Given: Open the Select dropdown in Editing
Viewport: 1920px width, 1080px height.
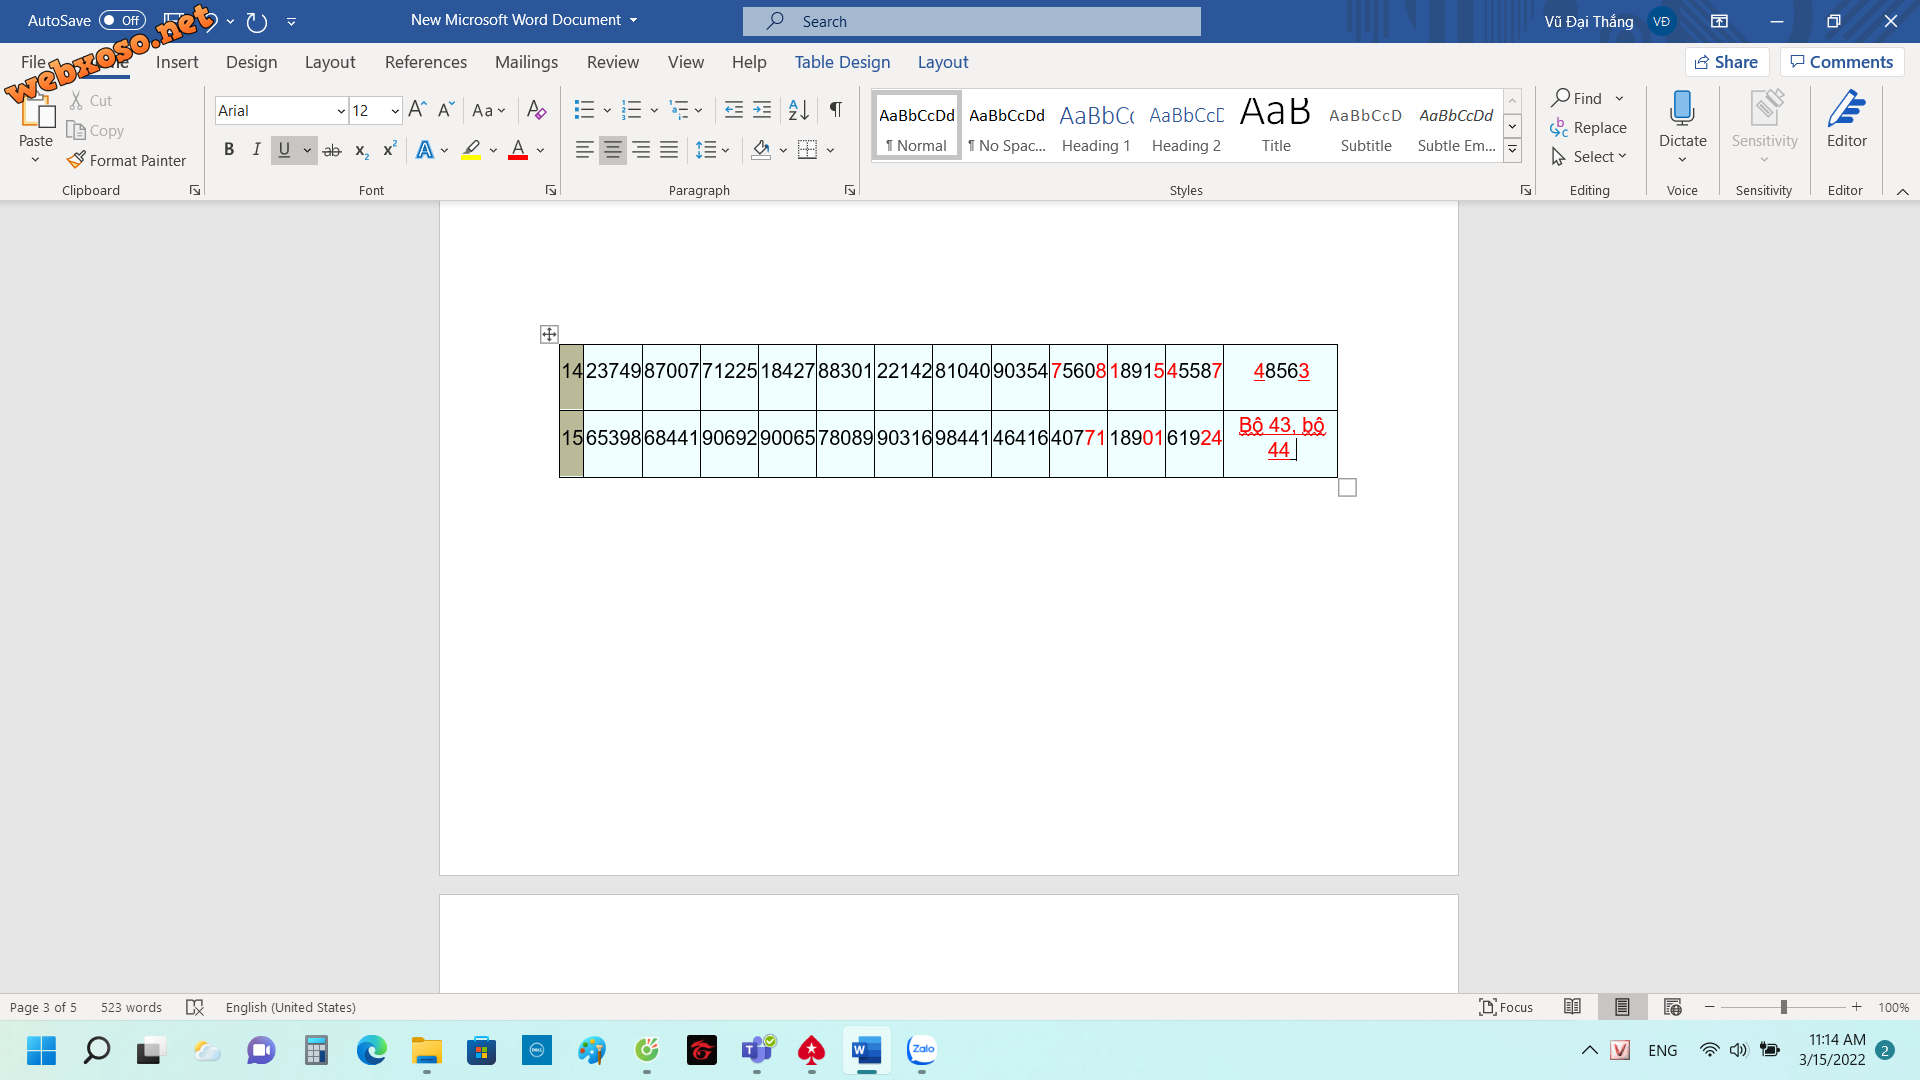Looking at the screenshot, I should [x=1590, y=157].
